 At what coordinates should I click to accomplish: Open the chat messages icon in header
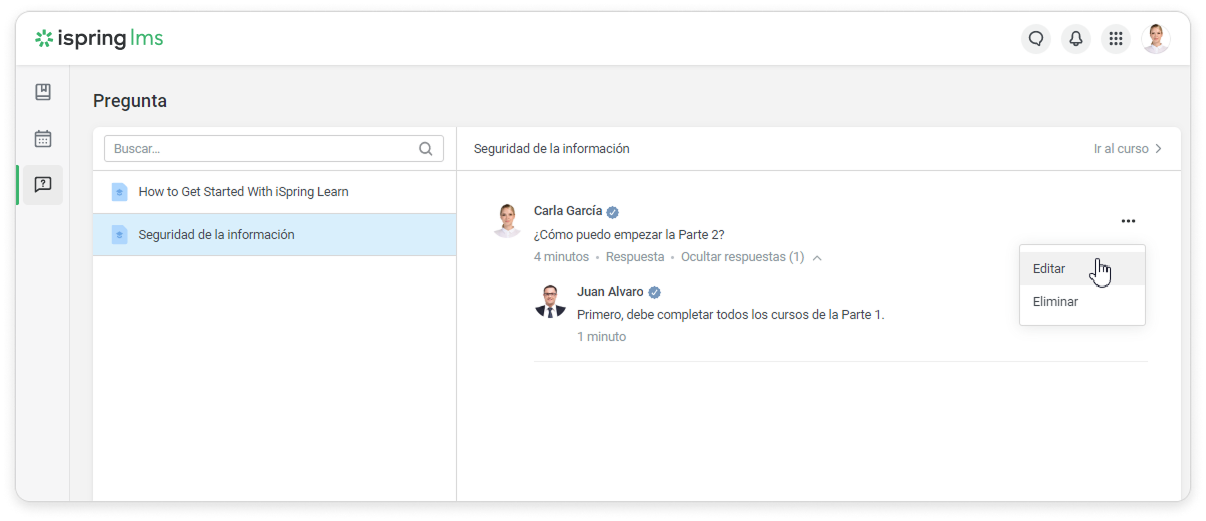point(1036,39)
